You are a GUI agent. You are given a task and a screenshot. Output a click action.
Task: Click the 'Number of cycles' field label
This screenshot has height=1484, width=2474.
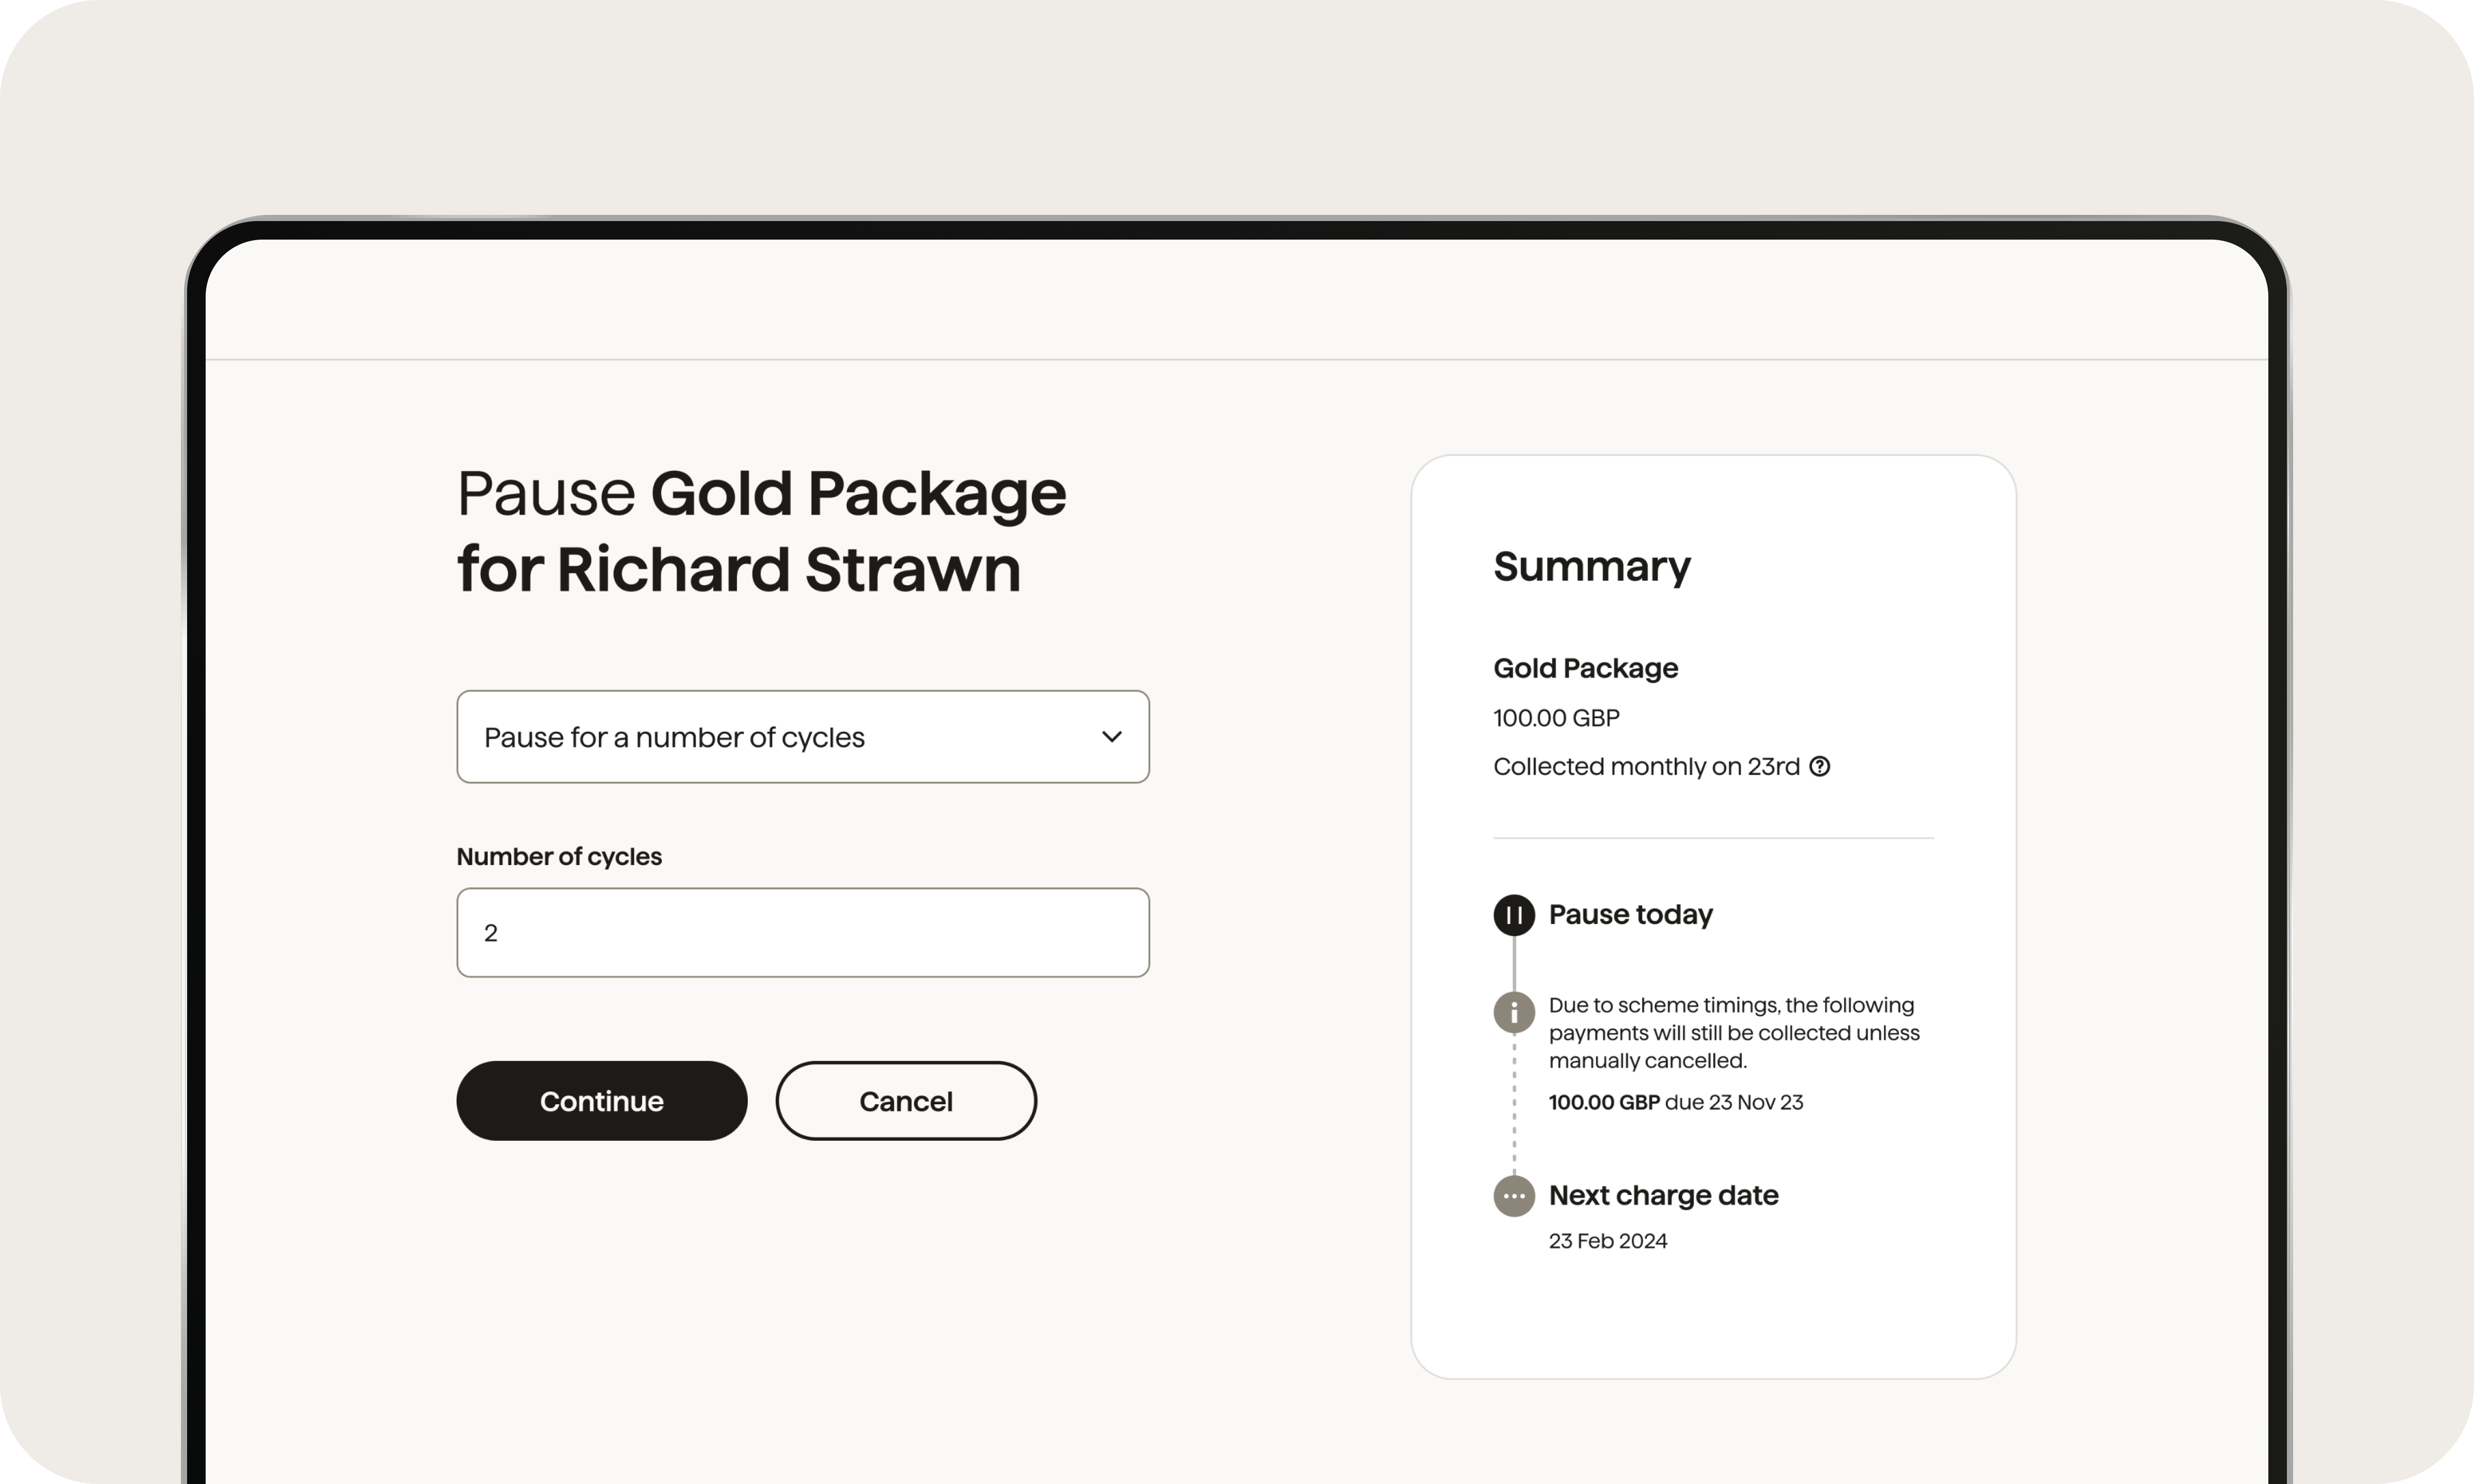559,857
